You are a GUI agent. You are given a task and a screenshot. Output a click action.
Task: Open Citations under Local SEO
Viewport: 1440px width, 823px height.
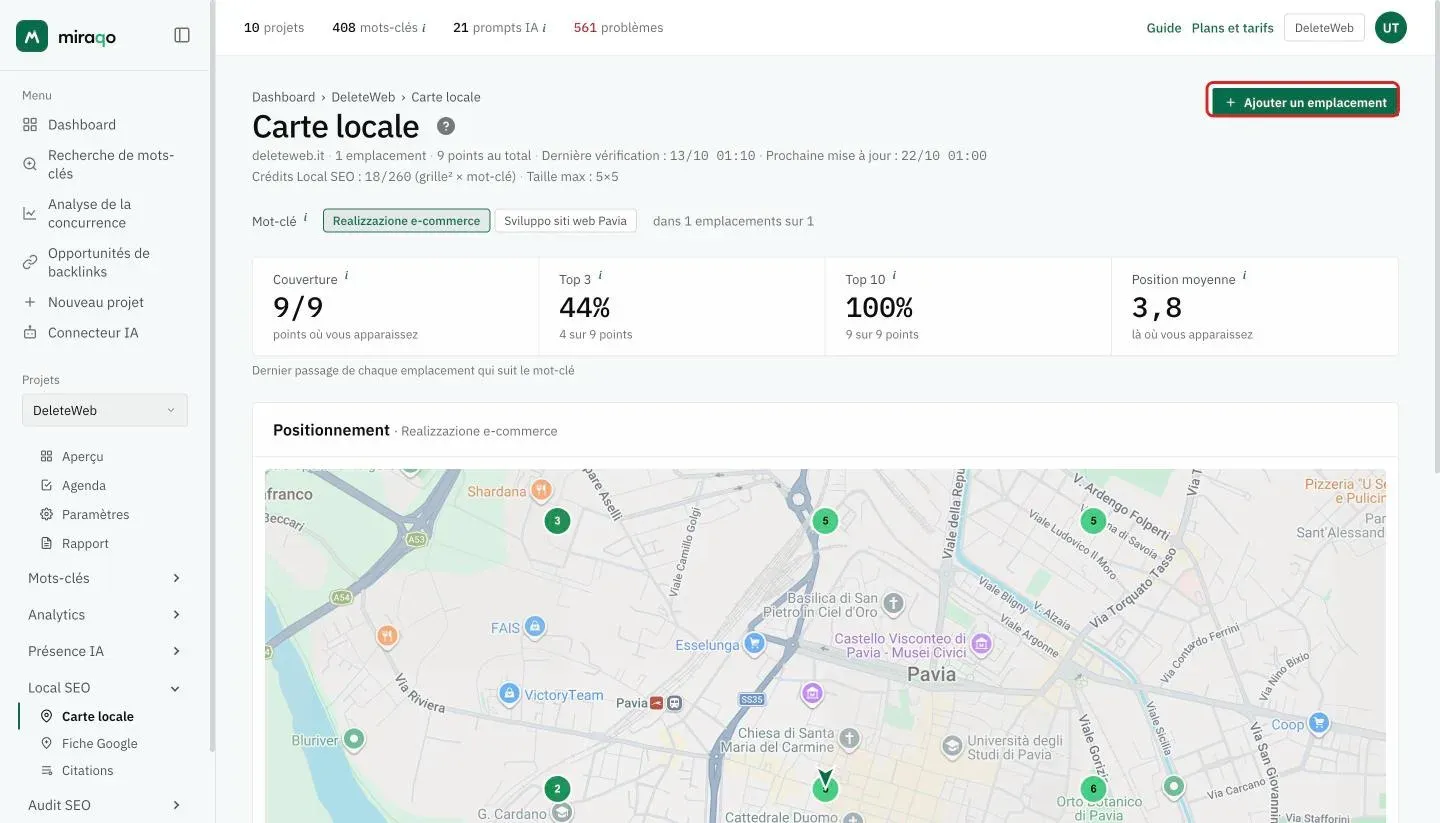[87, 770]
